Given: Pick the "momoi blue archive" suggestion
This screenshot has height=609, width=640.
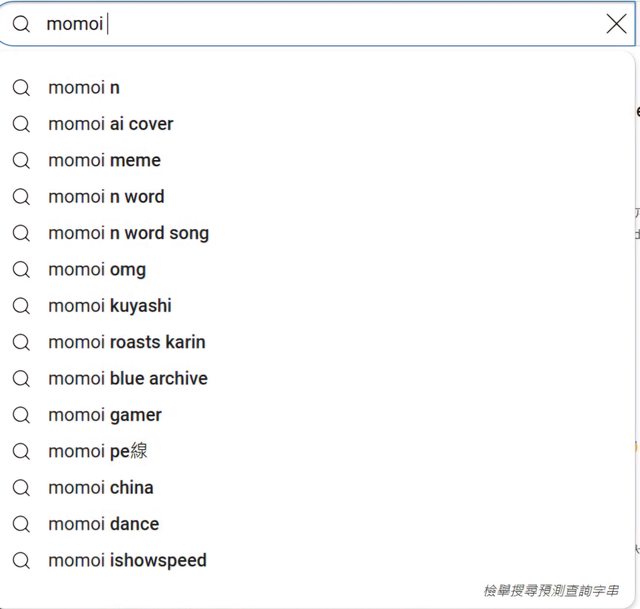Looking at the screenshot, I should point(317,378).
